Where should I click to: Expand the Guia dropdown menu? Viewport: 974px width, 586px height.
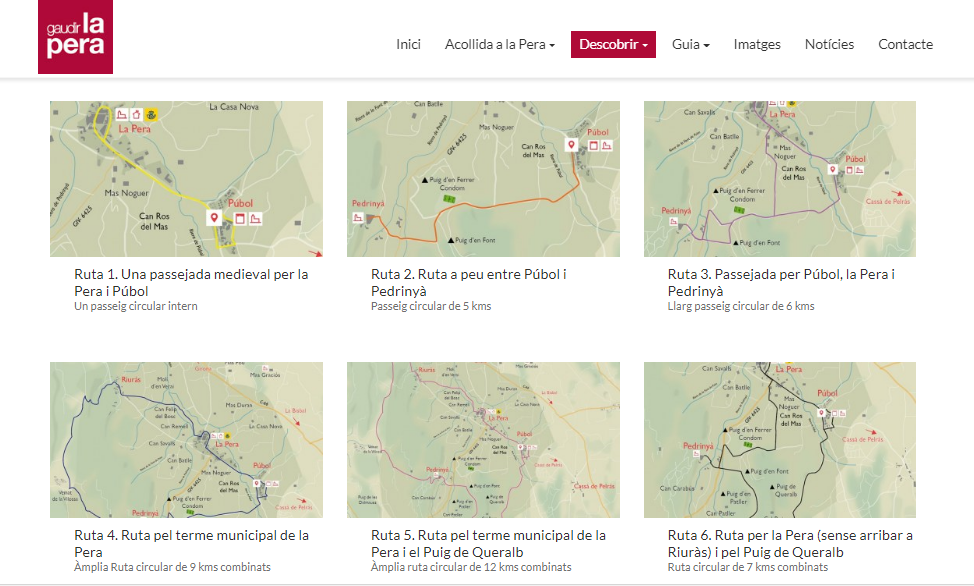[690, 44]
